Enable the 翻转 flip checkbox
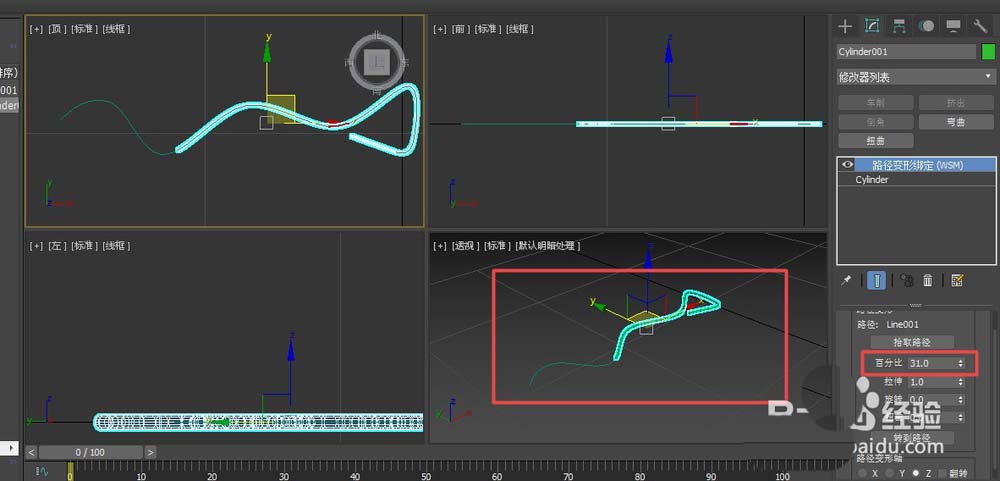The image size is (1000, 481). pyautogui.click(x=943, y=473)
